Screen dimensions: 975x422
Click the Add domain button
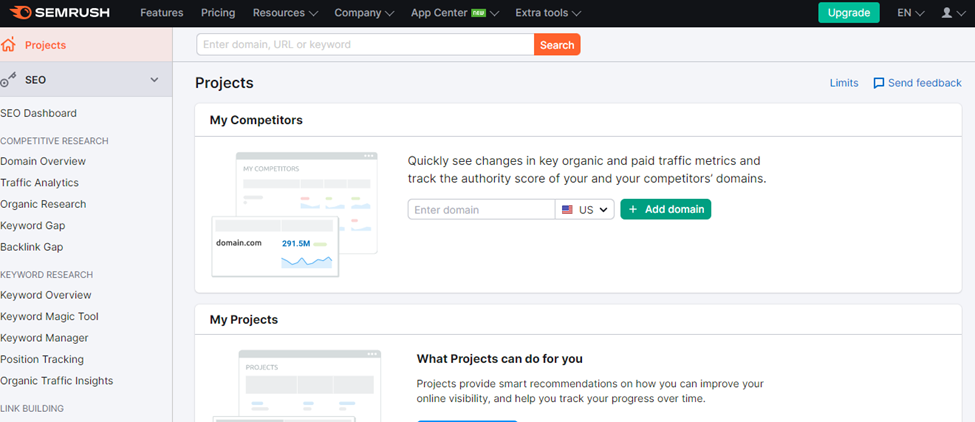point(665,209)
